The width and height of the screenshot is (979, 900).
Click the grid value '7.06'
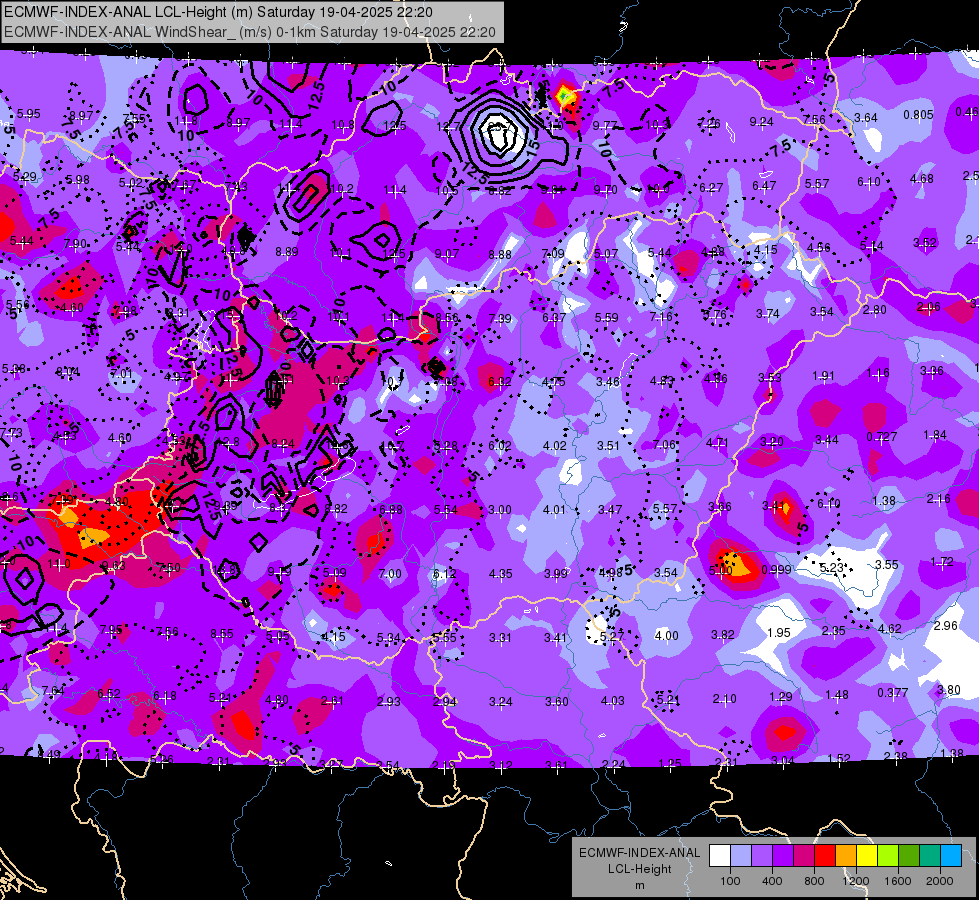point(664,444)
